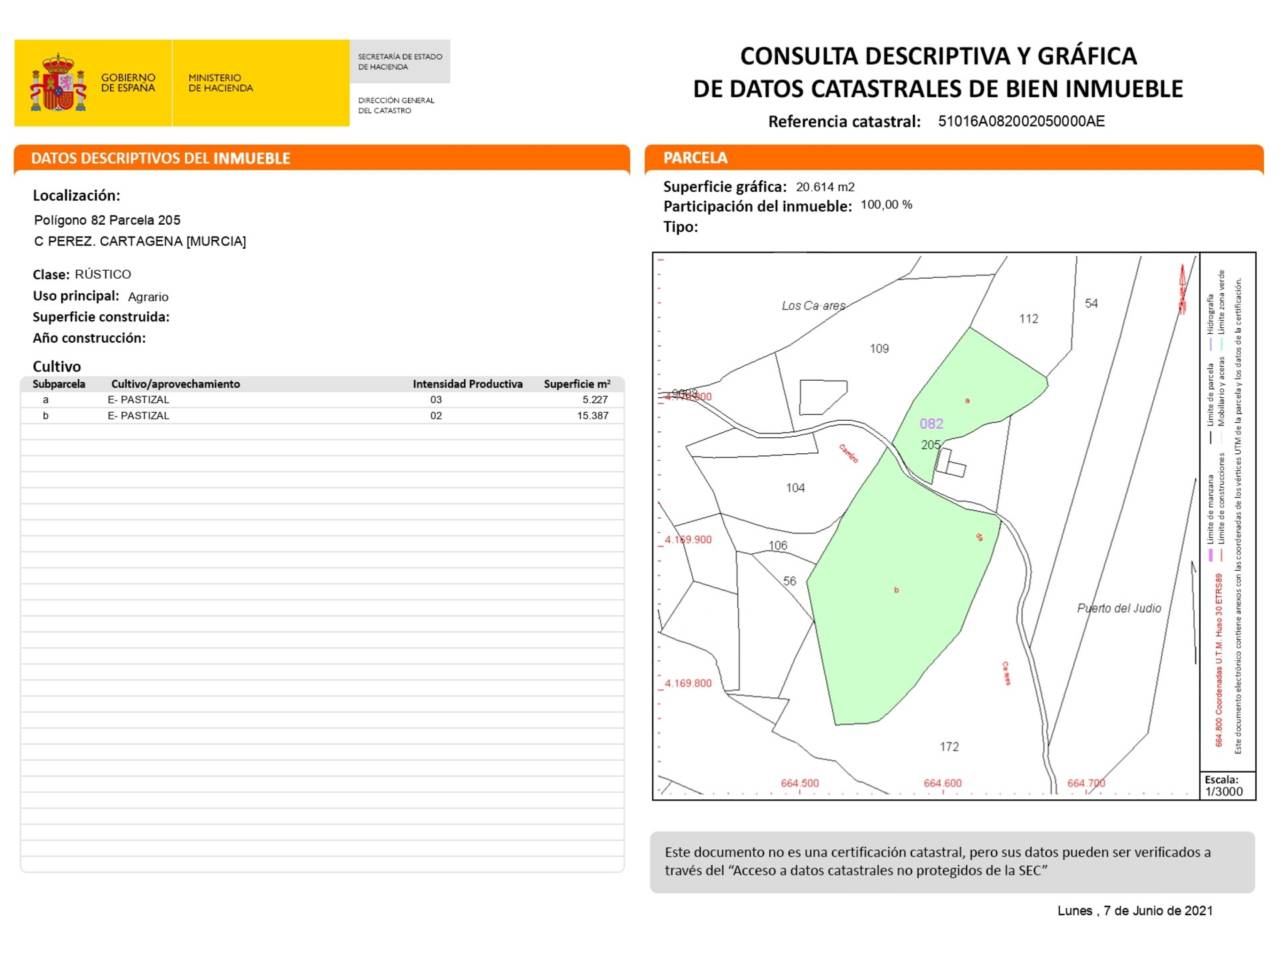1280x960 pixels.
Task: Click parcel 54 label on the map
Action: pyautogui.click(x=1091, y=303)
